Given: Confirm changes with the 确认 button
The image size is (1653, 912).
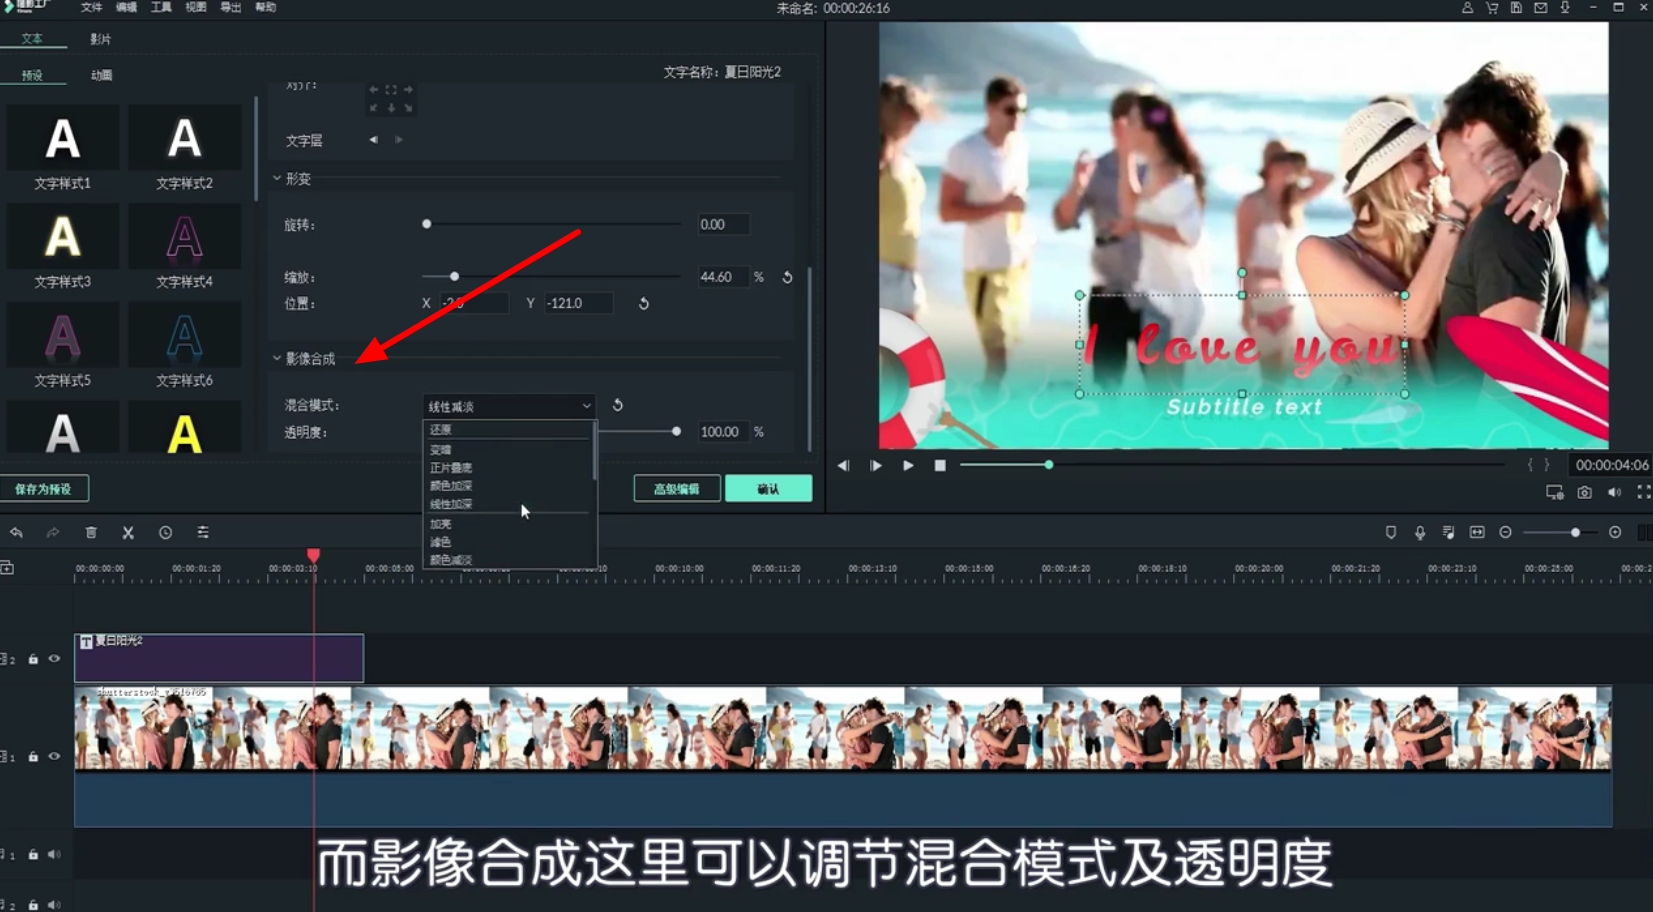Looking at the screenshot, I should pyautogui.click(x=768, y=489).
